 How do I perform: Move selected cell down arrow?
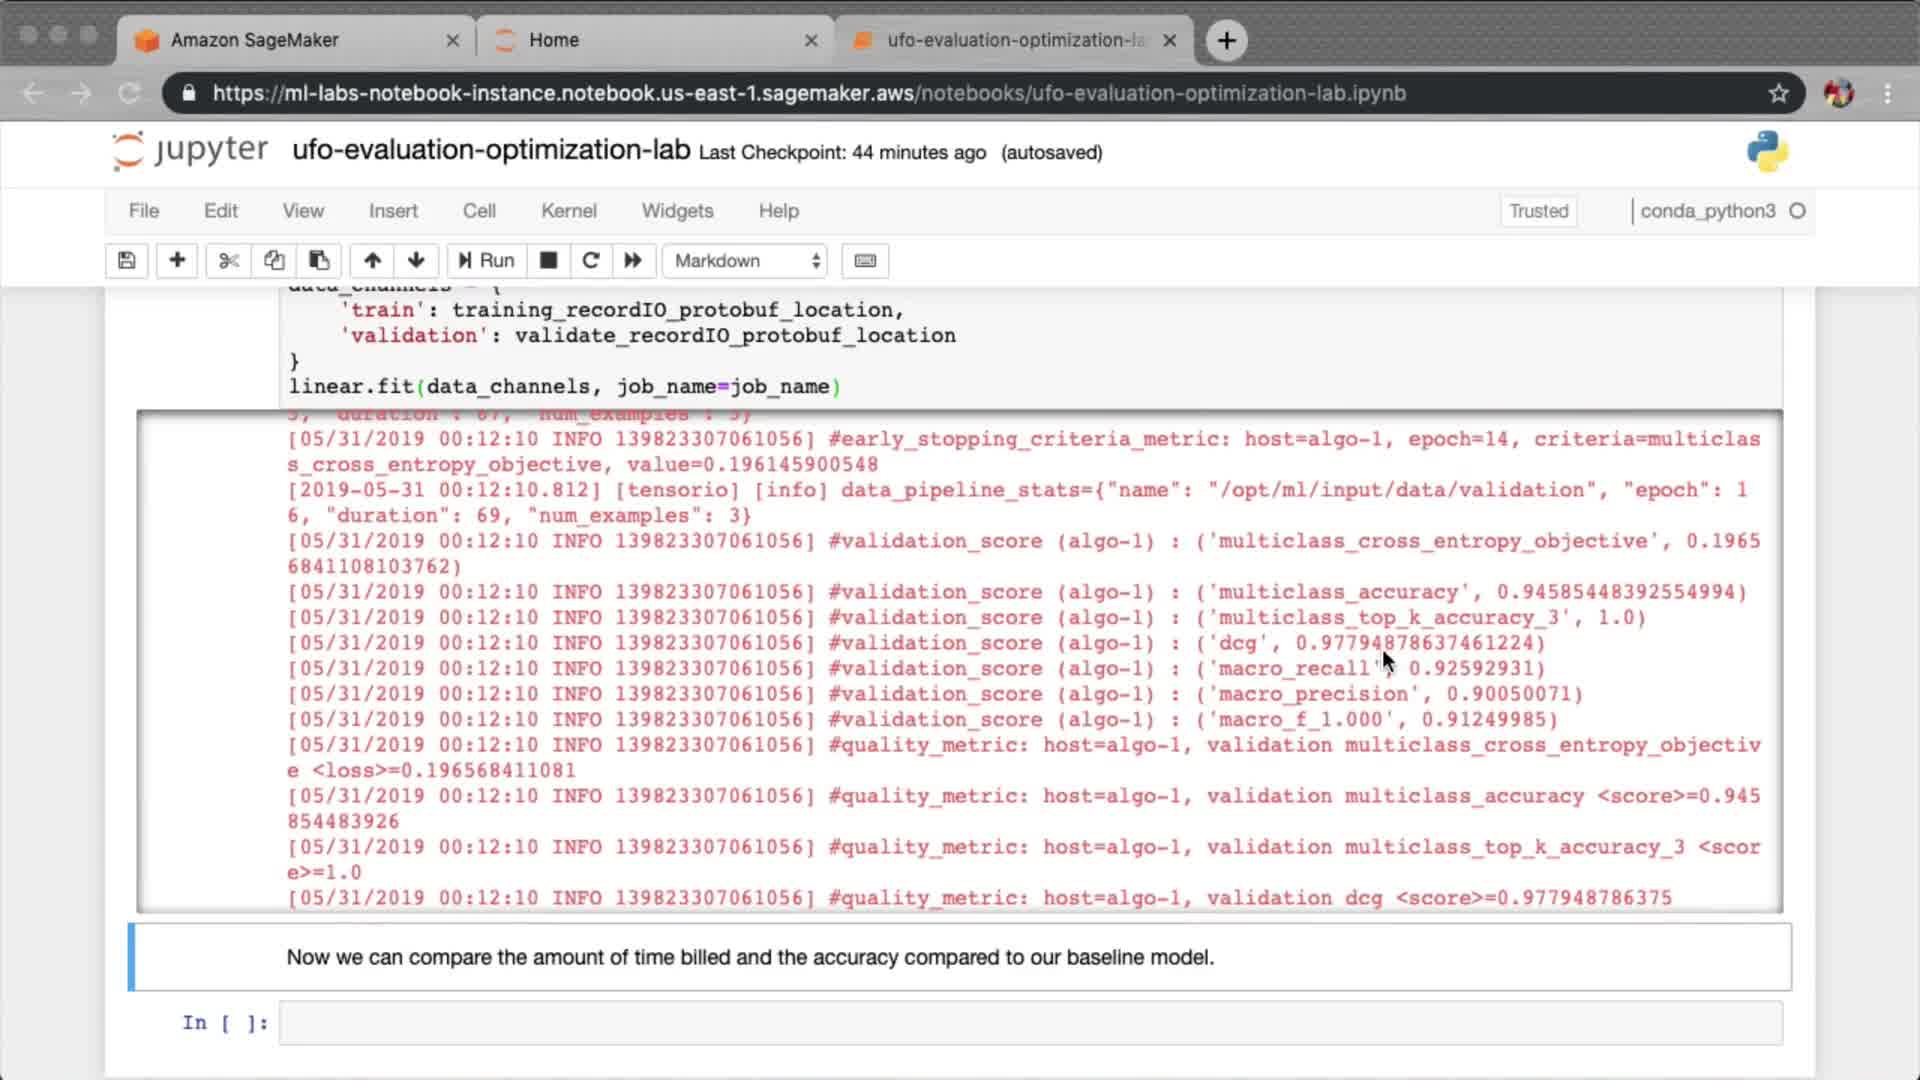pos(416,261)
